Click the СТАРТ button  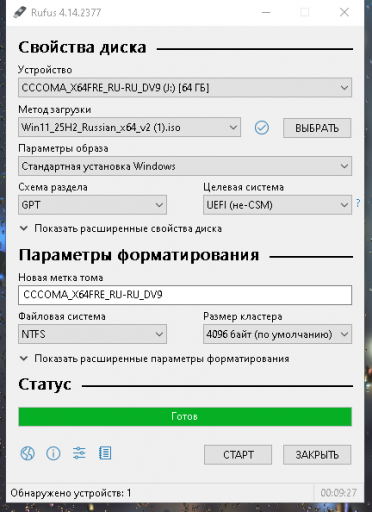(238, 455)
